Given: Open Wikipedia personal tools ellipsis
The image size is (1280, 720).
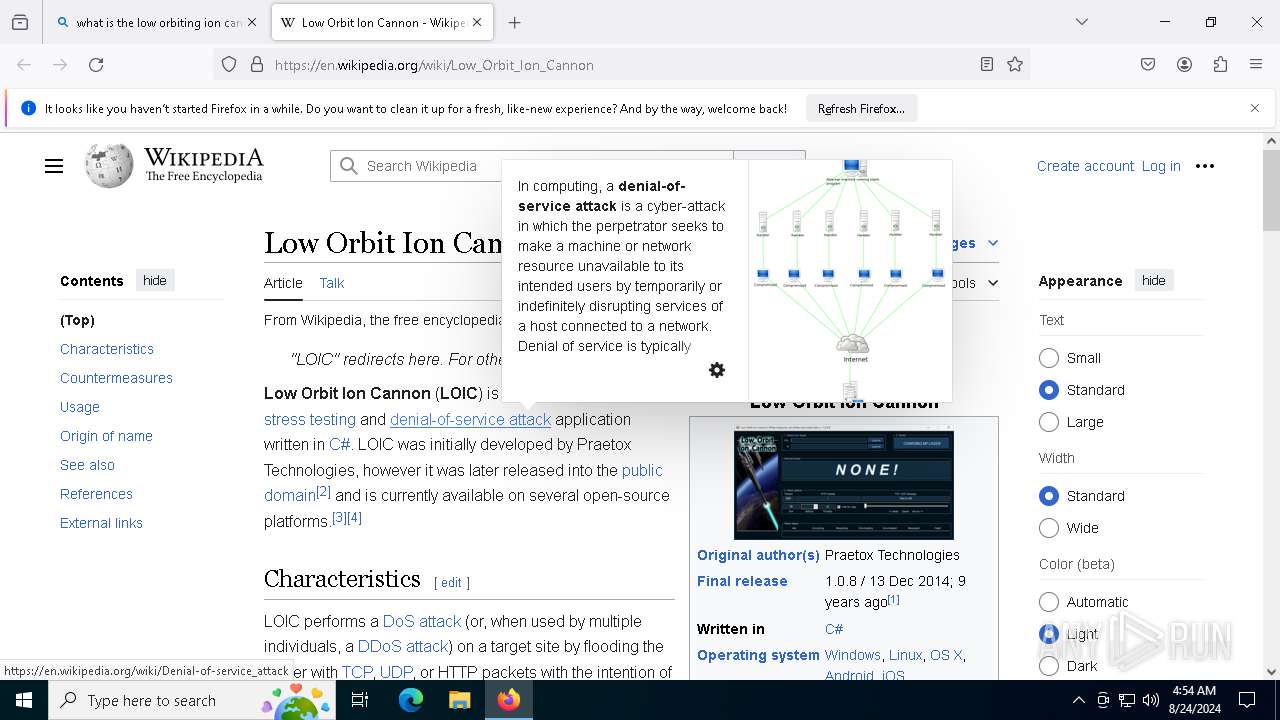Looking at the screenshot, I should click(x=1205, y=166).
